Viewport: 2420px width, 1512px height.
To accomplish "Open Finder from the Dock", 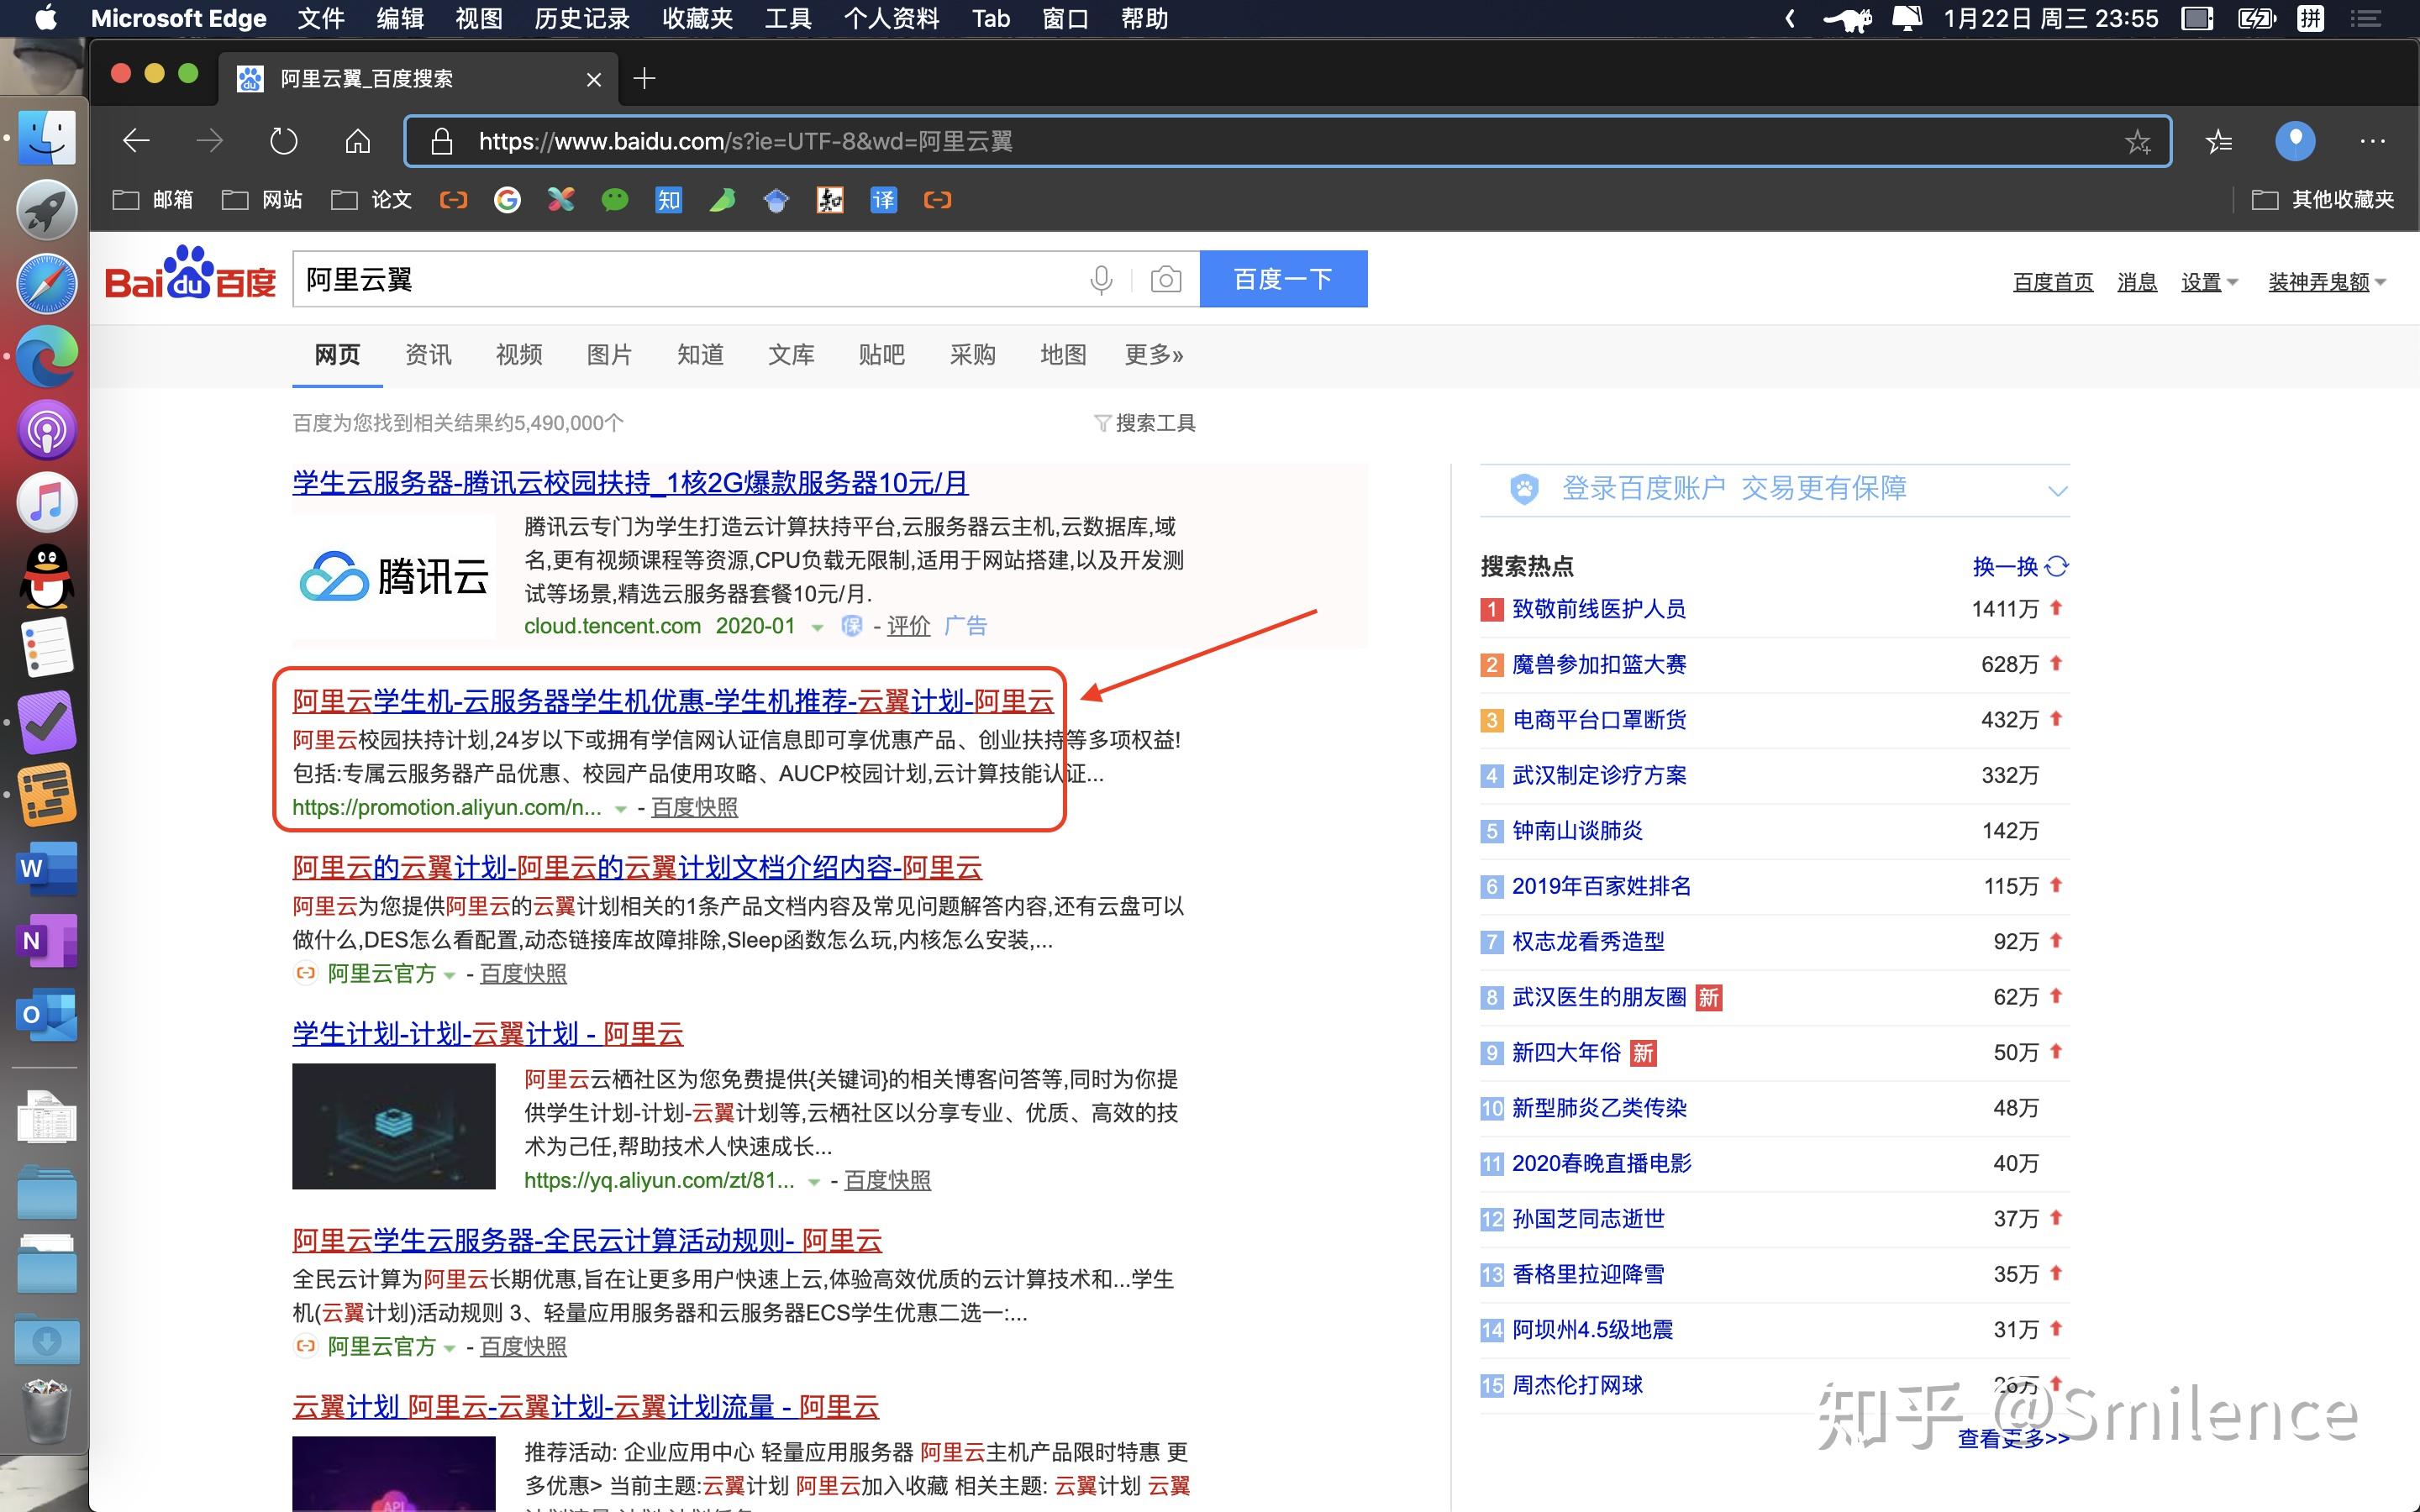I will (46, 137).
